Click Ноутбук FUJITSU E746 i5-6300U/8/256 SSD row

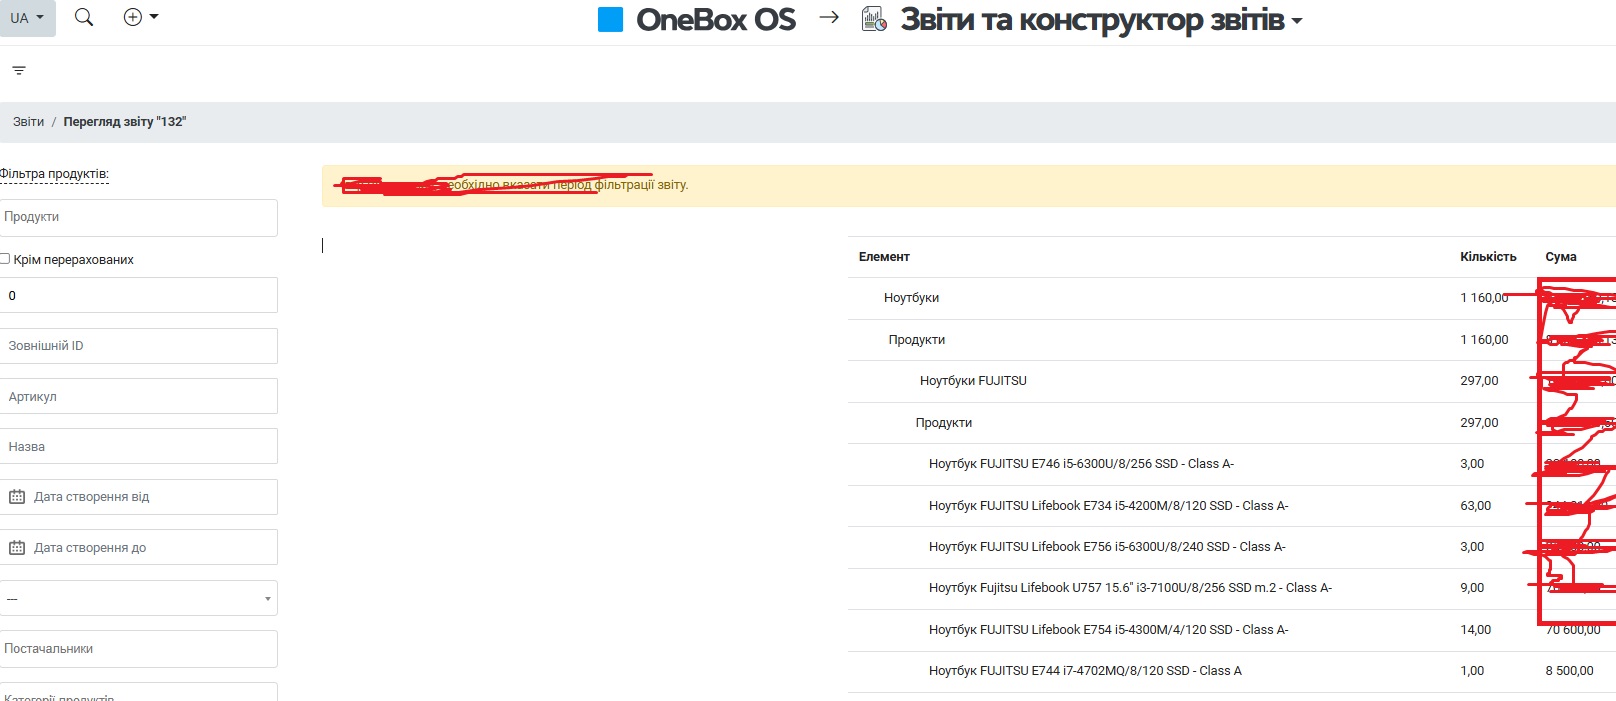(1232, 464)
